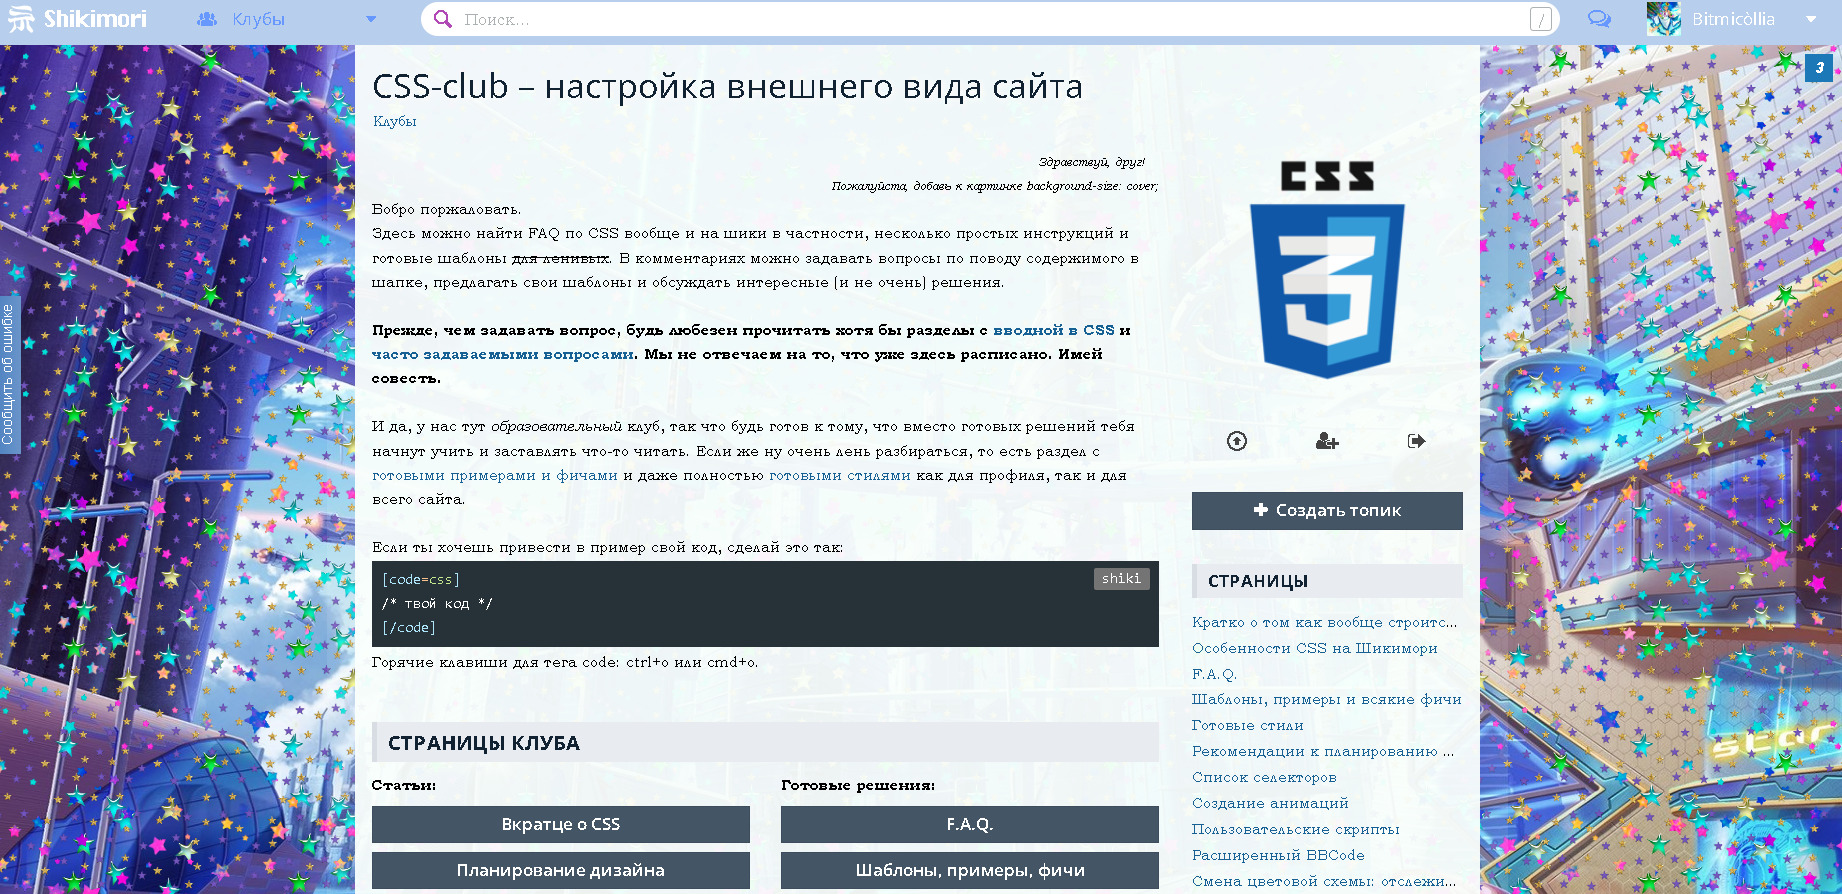Open the Вкратце о CSS page
Viewport: 1842px width, 894px height.
(560, 824)
